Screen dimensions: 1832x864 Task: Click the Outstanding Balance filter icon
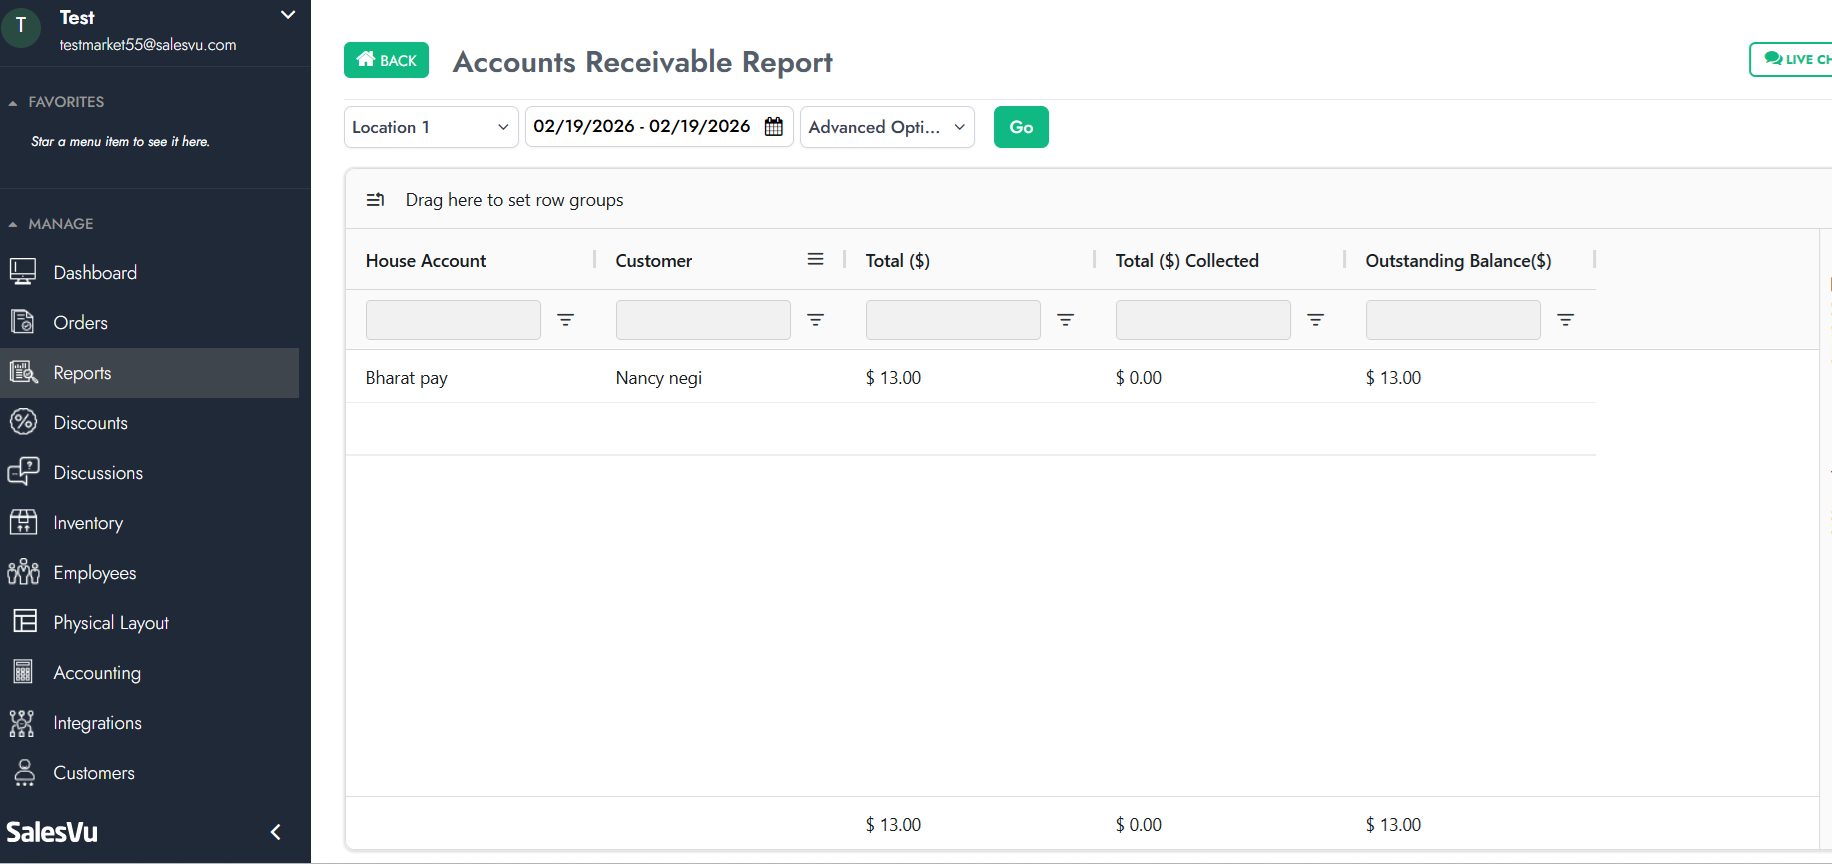1565,320
